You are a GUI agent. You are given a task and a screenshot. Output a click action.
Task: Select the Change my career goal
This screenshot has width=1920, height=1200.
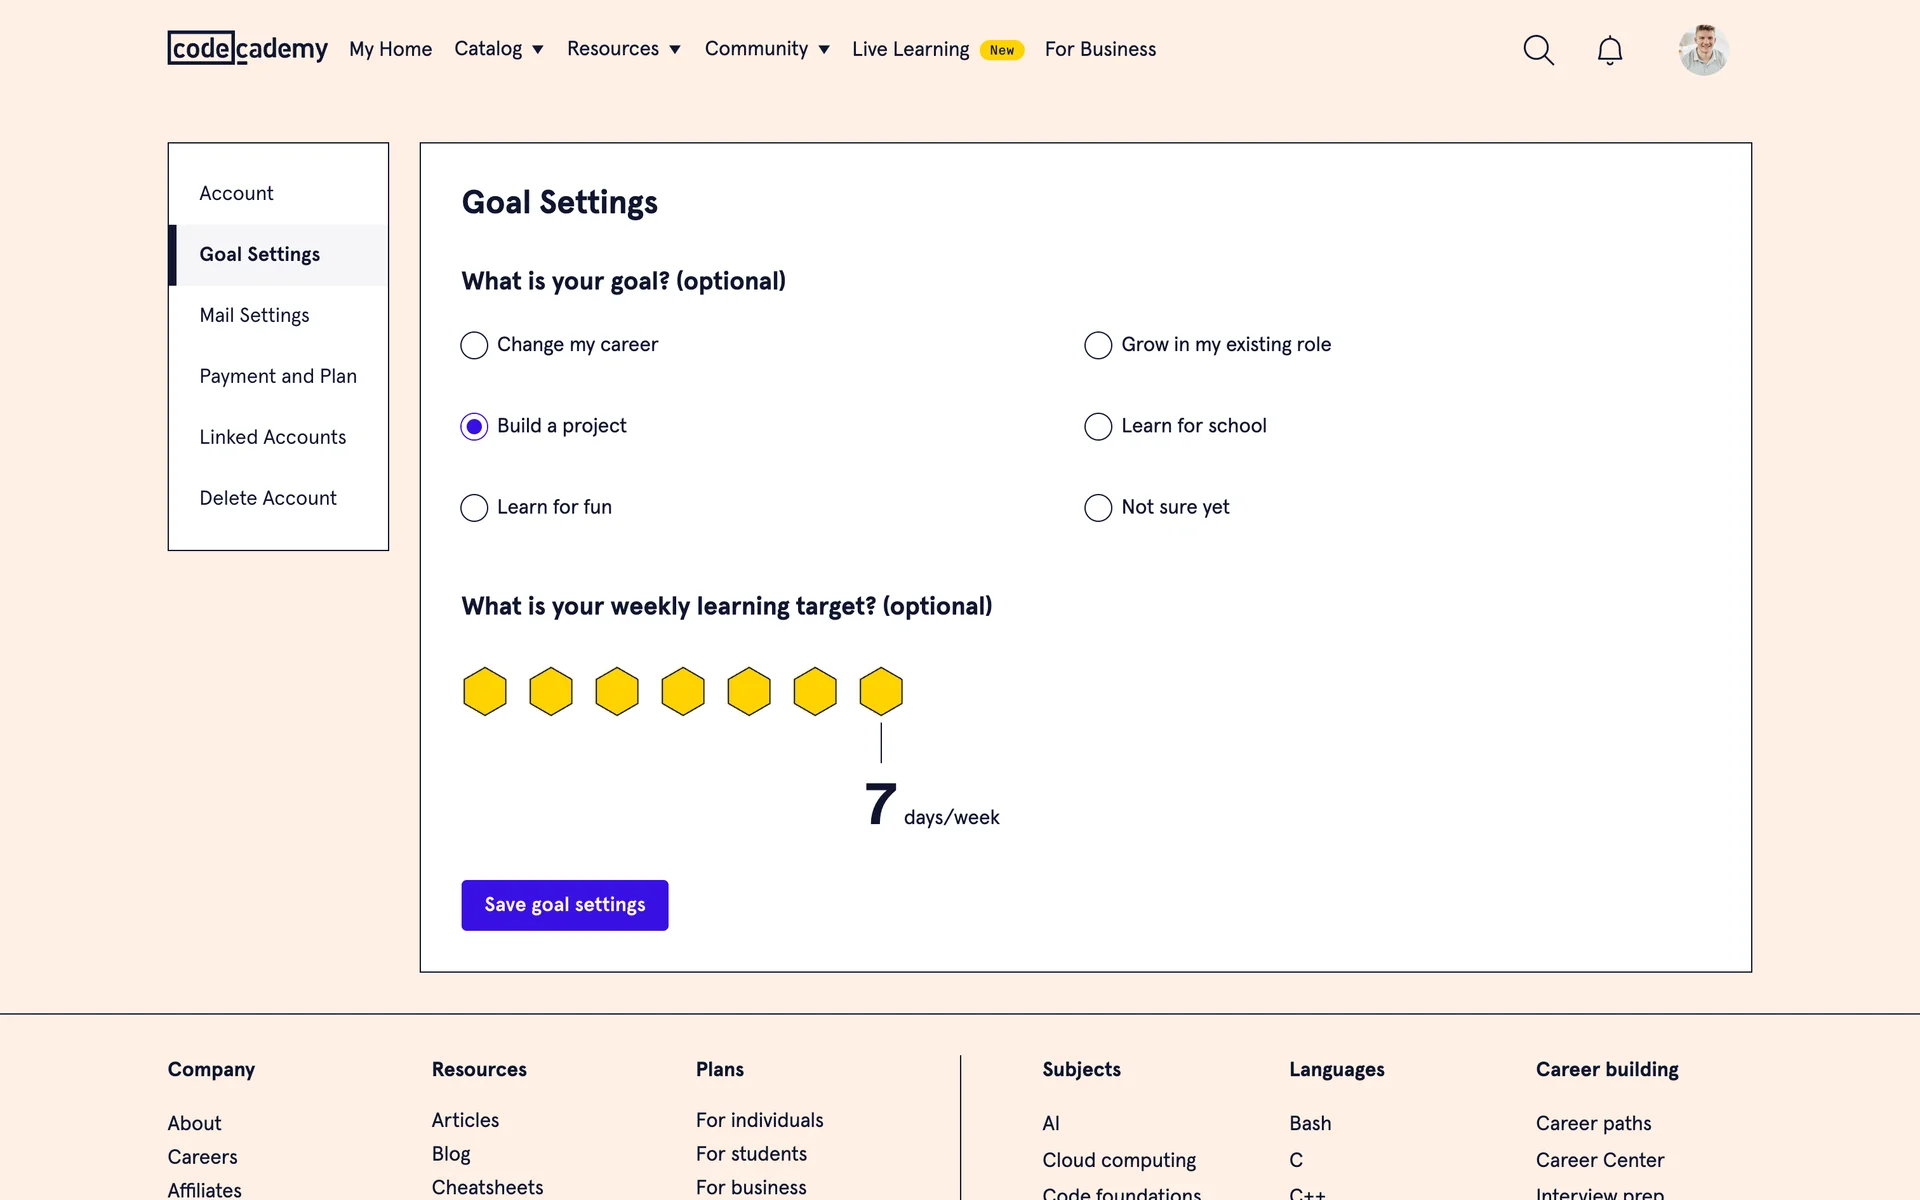474,345
